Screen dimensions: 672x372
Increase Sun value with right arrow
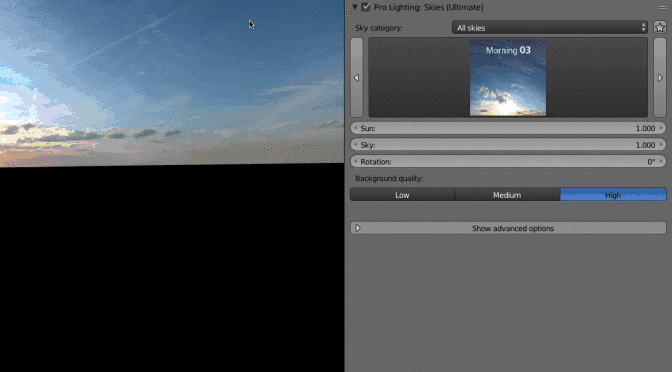coord(661,128)
